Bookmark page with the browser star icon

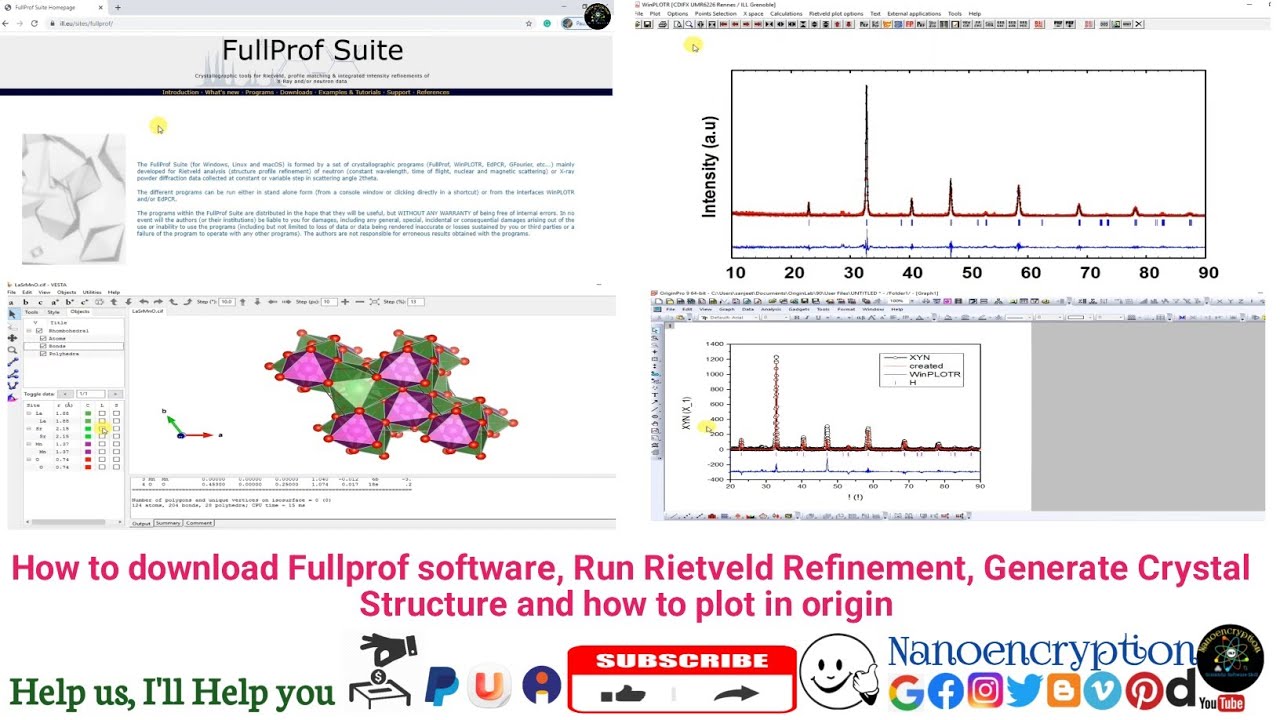pos(529,23)
